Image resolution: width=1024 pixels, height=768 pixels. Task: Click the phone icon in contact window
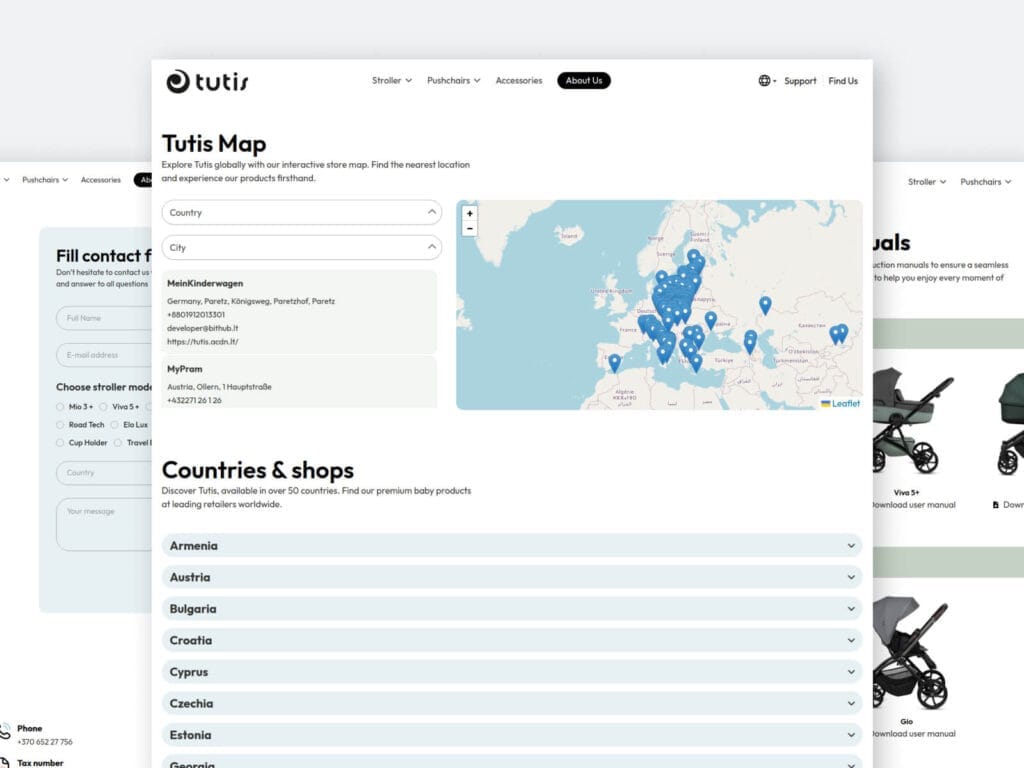[x=5, y=731]
